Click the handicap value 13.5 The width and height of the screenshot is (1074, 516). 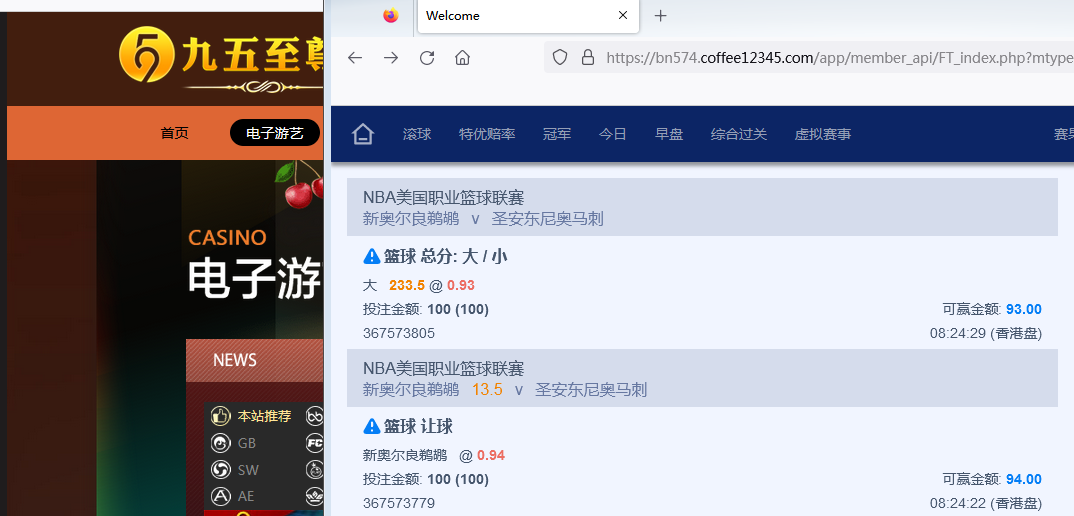pos(487,390)
